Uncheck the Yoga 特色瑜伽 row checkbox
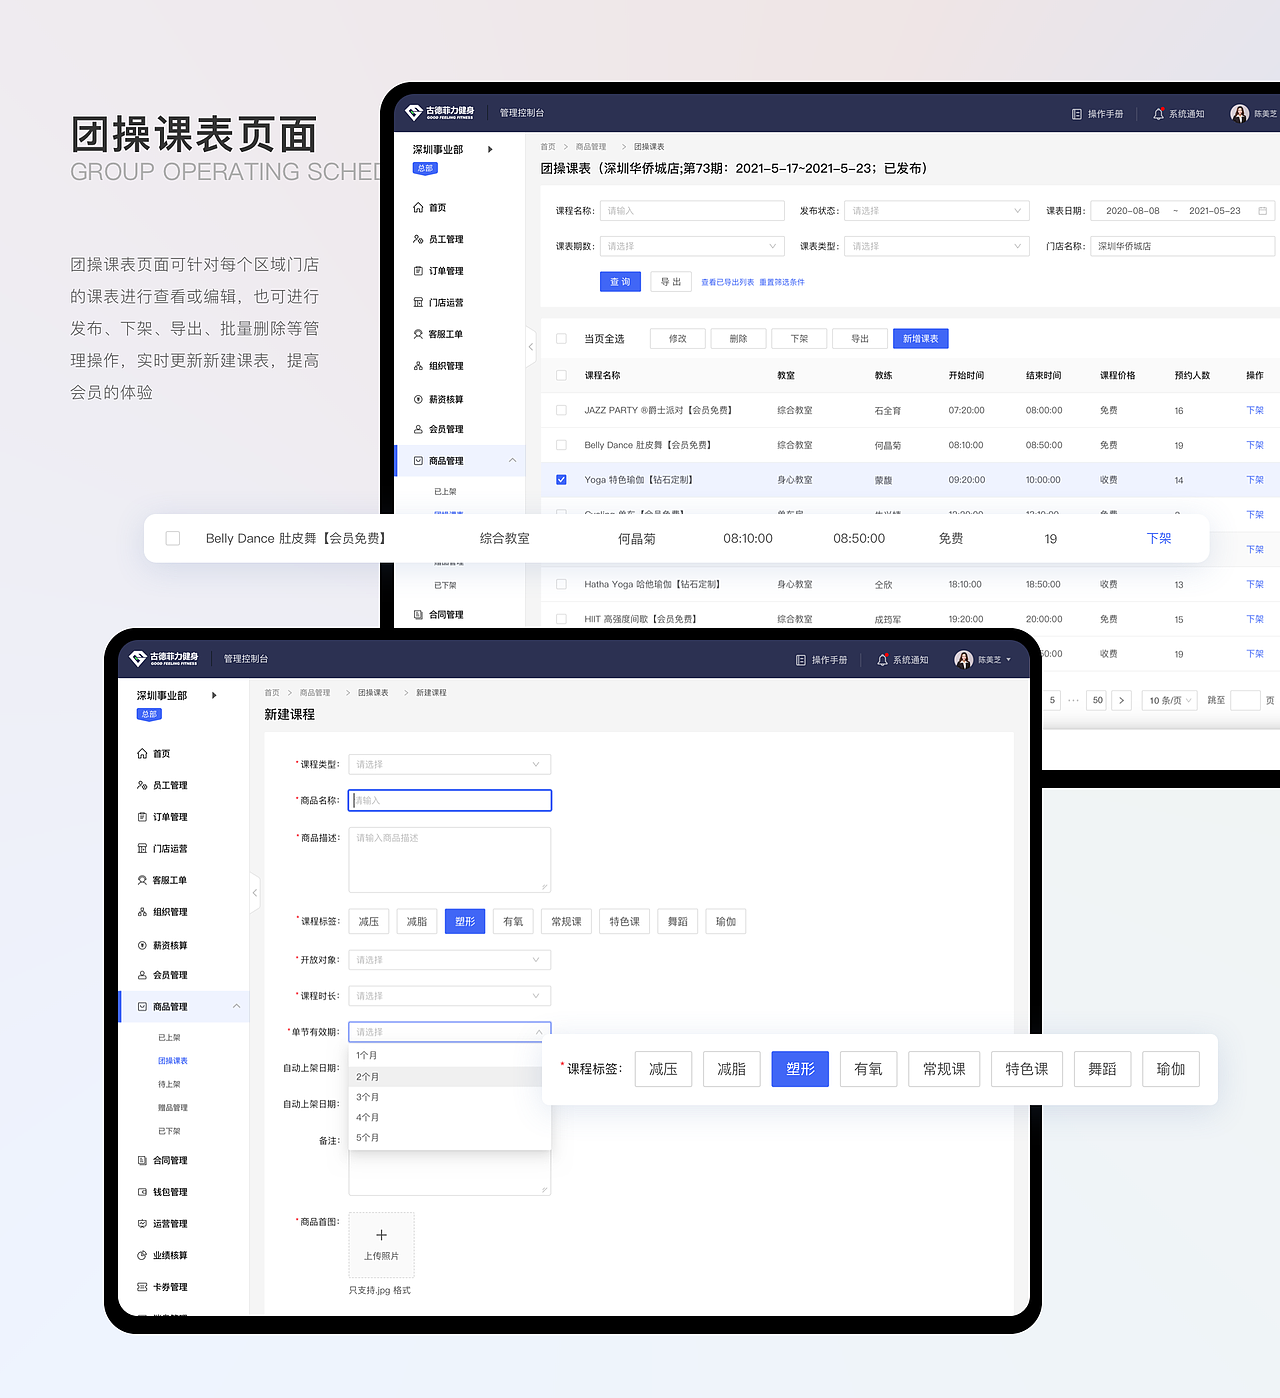The height and width of the screenshot is (1398, 1280). pos(561,479)
